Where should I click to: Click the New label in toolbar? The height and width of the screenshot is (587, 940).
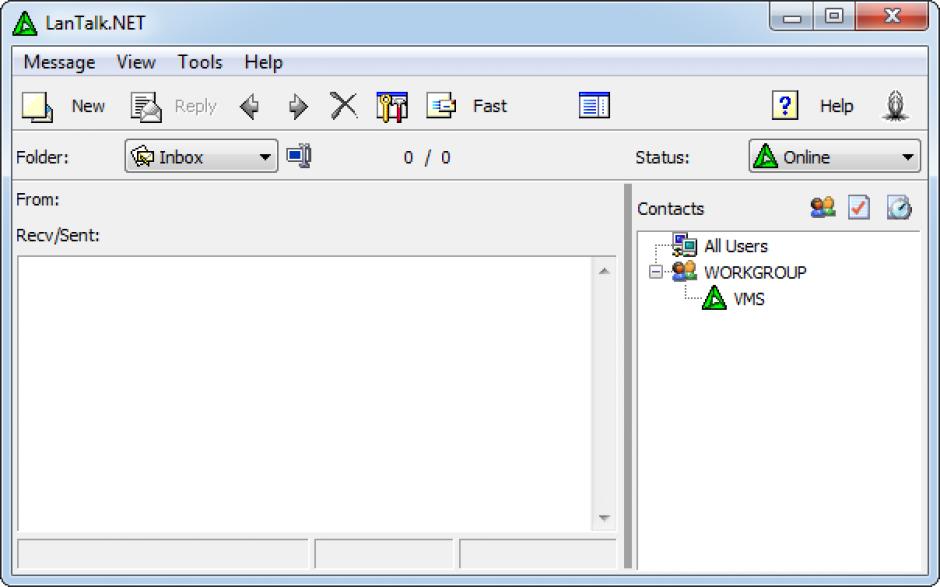[x=88, y=106]
